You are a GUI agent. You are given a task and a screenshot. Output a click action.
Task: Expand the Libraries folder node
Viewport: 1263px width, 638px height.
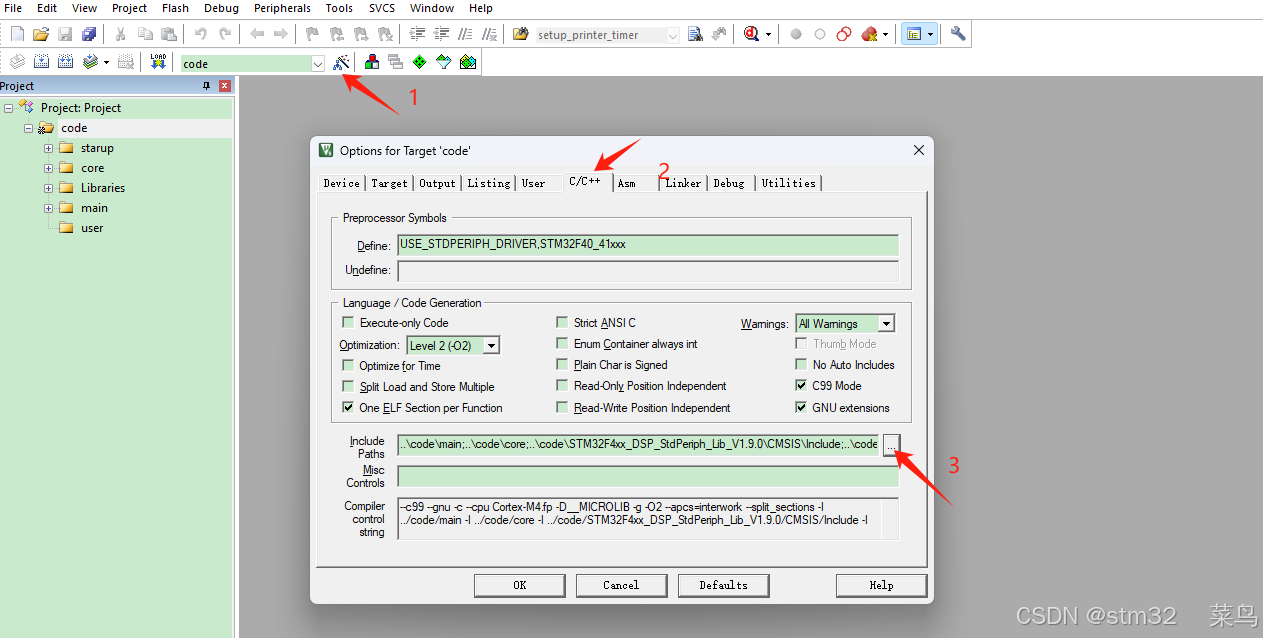click(x=48, y=188)
